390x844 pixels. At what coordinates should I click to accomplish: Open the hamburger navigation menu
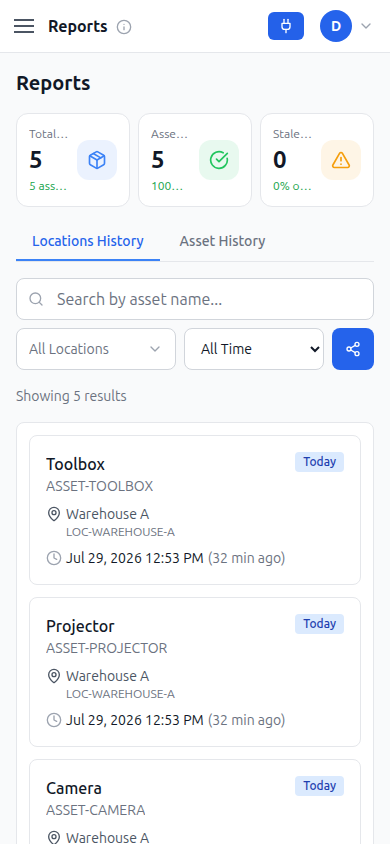[x=24, y=26]
